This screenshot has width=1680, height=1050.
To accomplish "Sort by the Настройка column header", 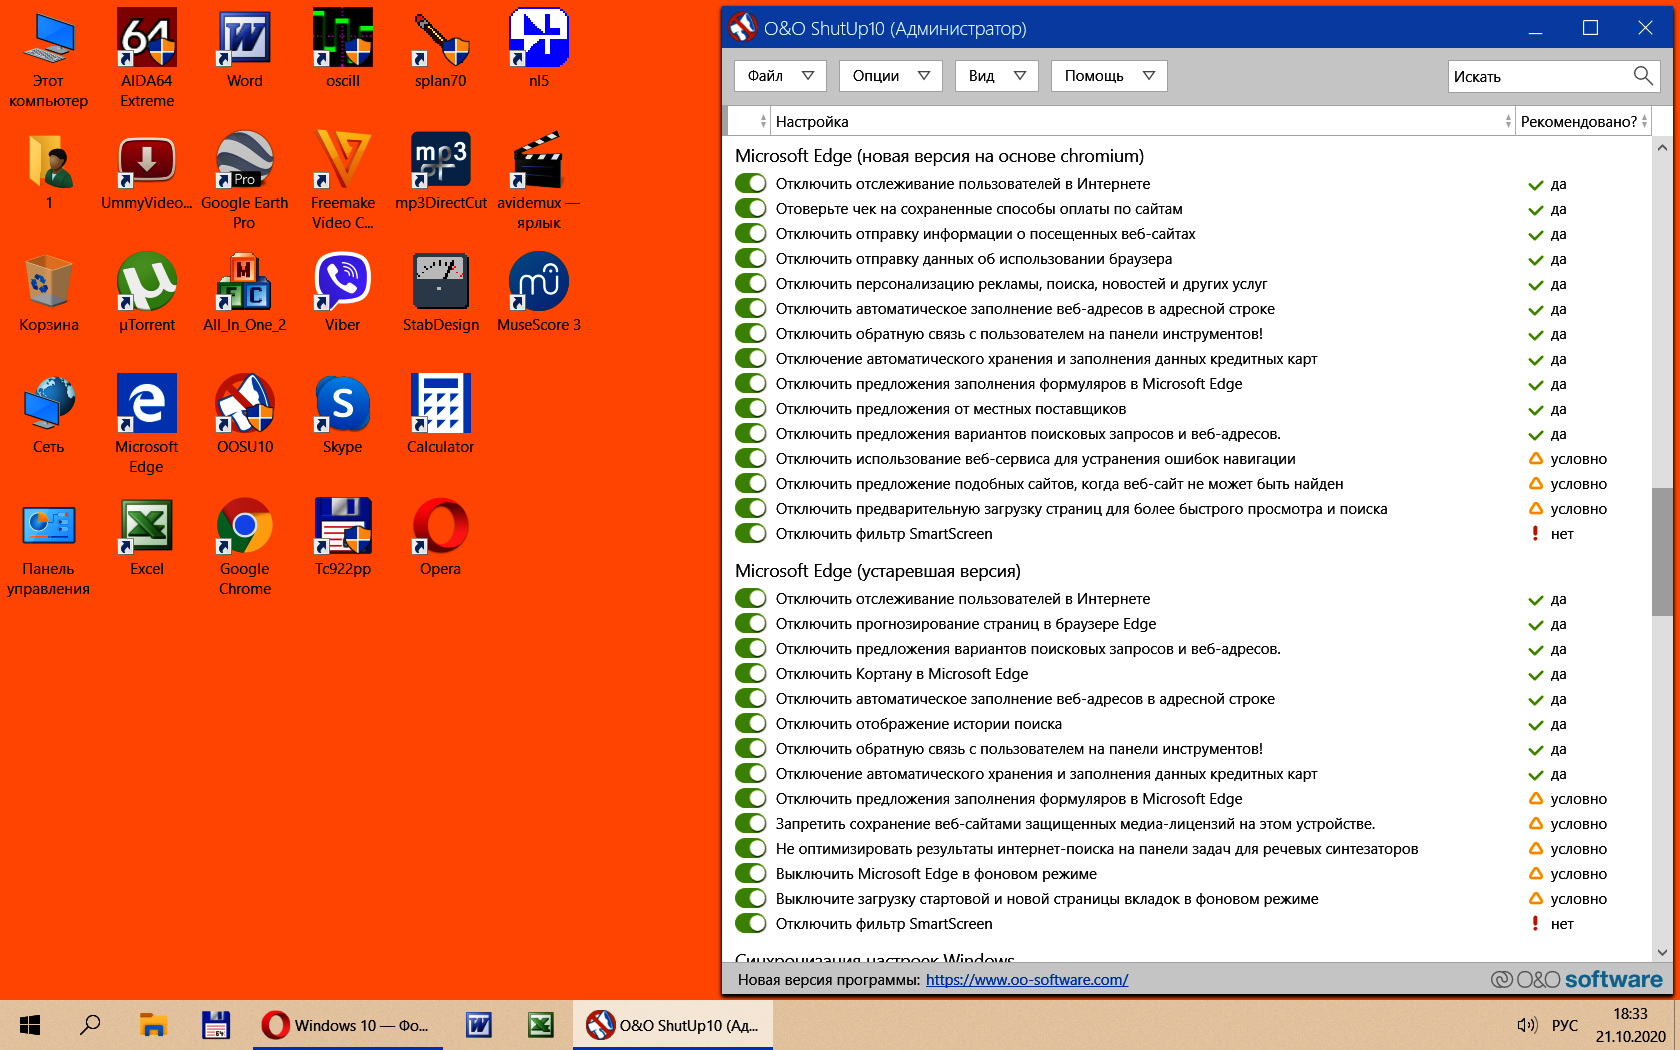I will tap(1143, 122).
